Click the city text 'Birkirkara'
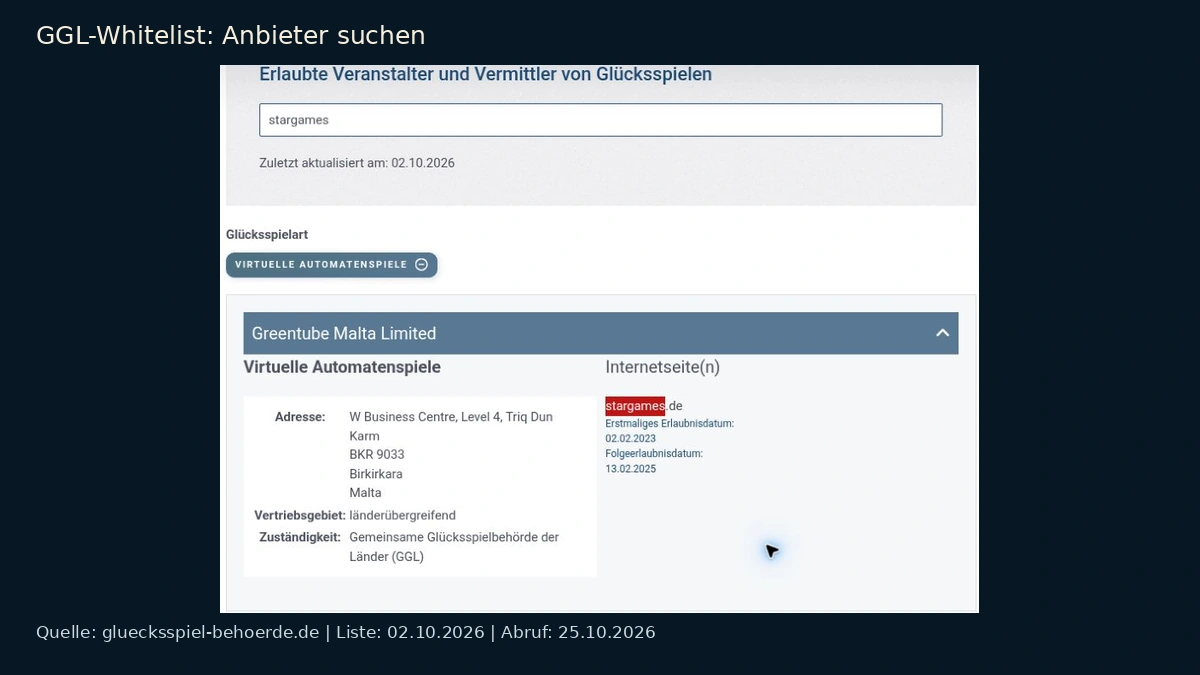The image size is (1200, 675). [376, 474]
